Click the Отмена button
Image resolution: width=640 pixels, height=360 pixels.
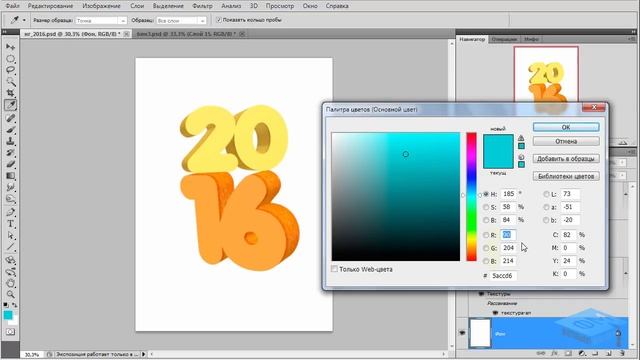click(x=566, y=141)
